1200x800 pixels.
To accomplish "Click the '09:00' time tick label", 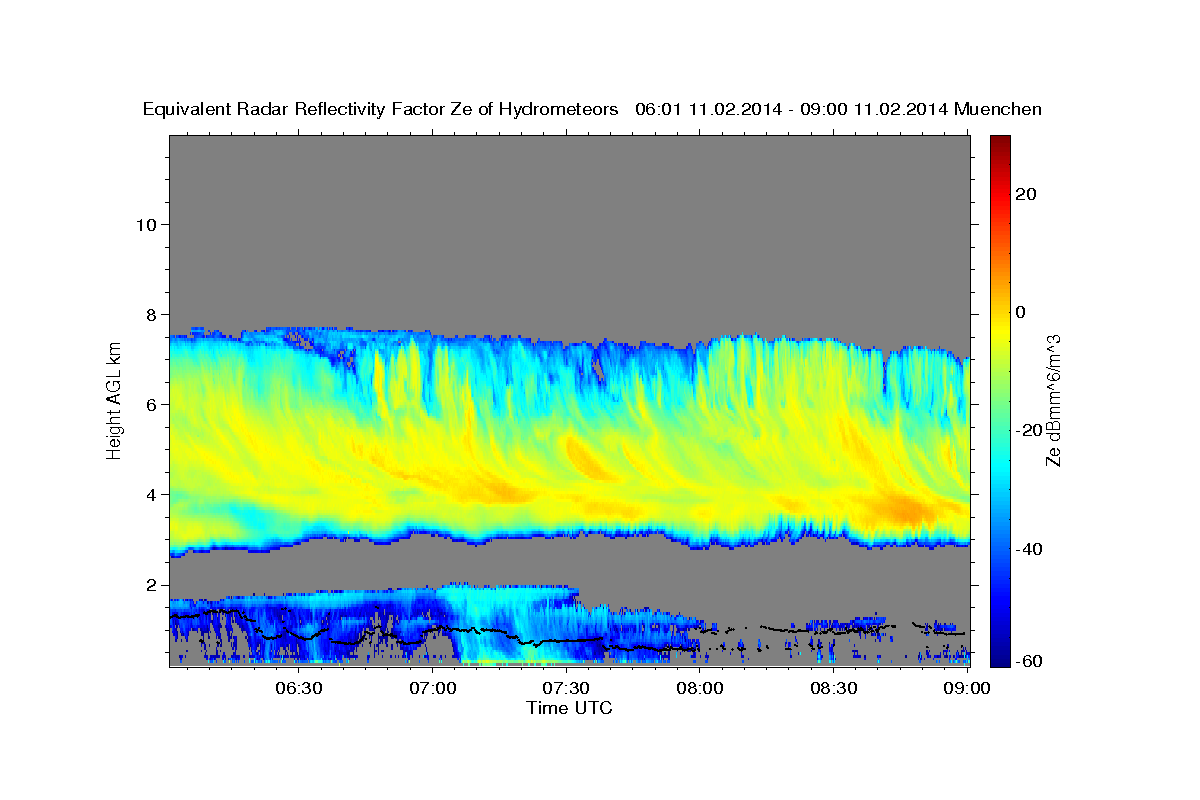I will click(967, 689).
